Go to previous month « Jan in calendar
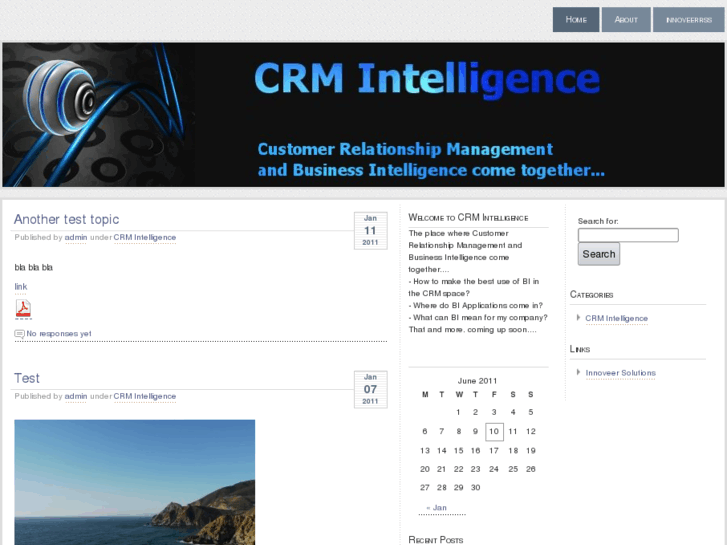This screenshot has width=727, height=545. point(436,508)
